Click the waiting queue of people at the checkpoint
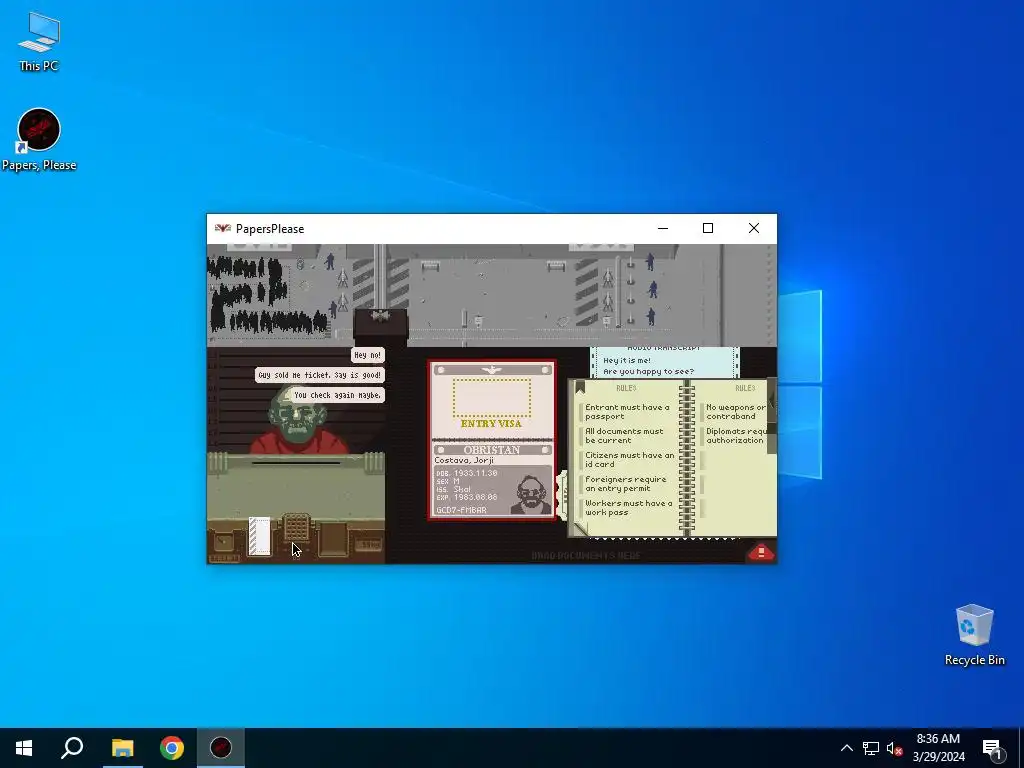Viewport: 1024px width, 768px height. point(266,294)
